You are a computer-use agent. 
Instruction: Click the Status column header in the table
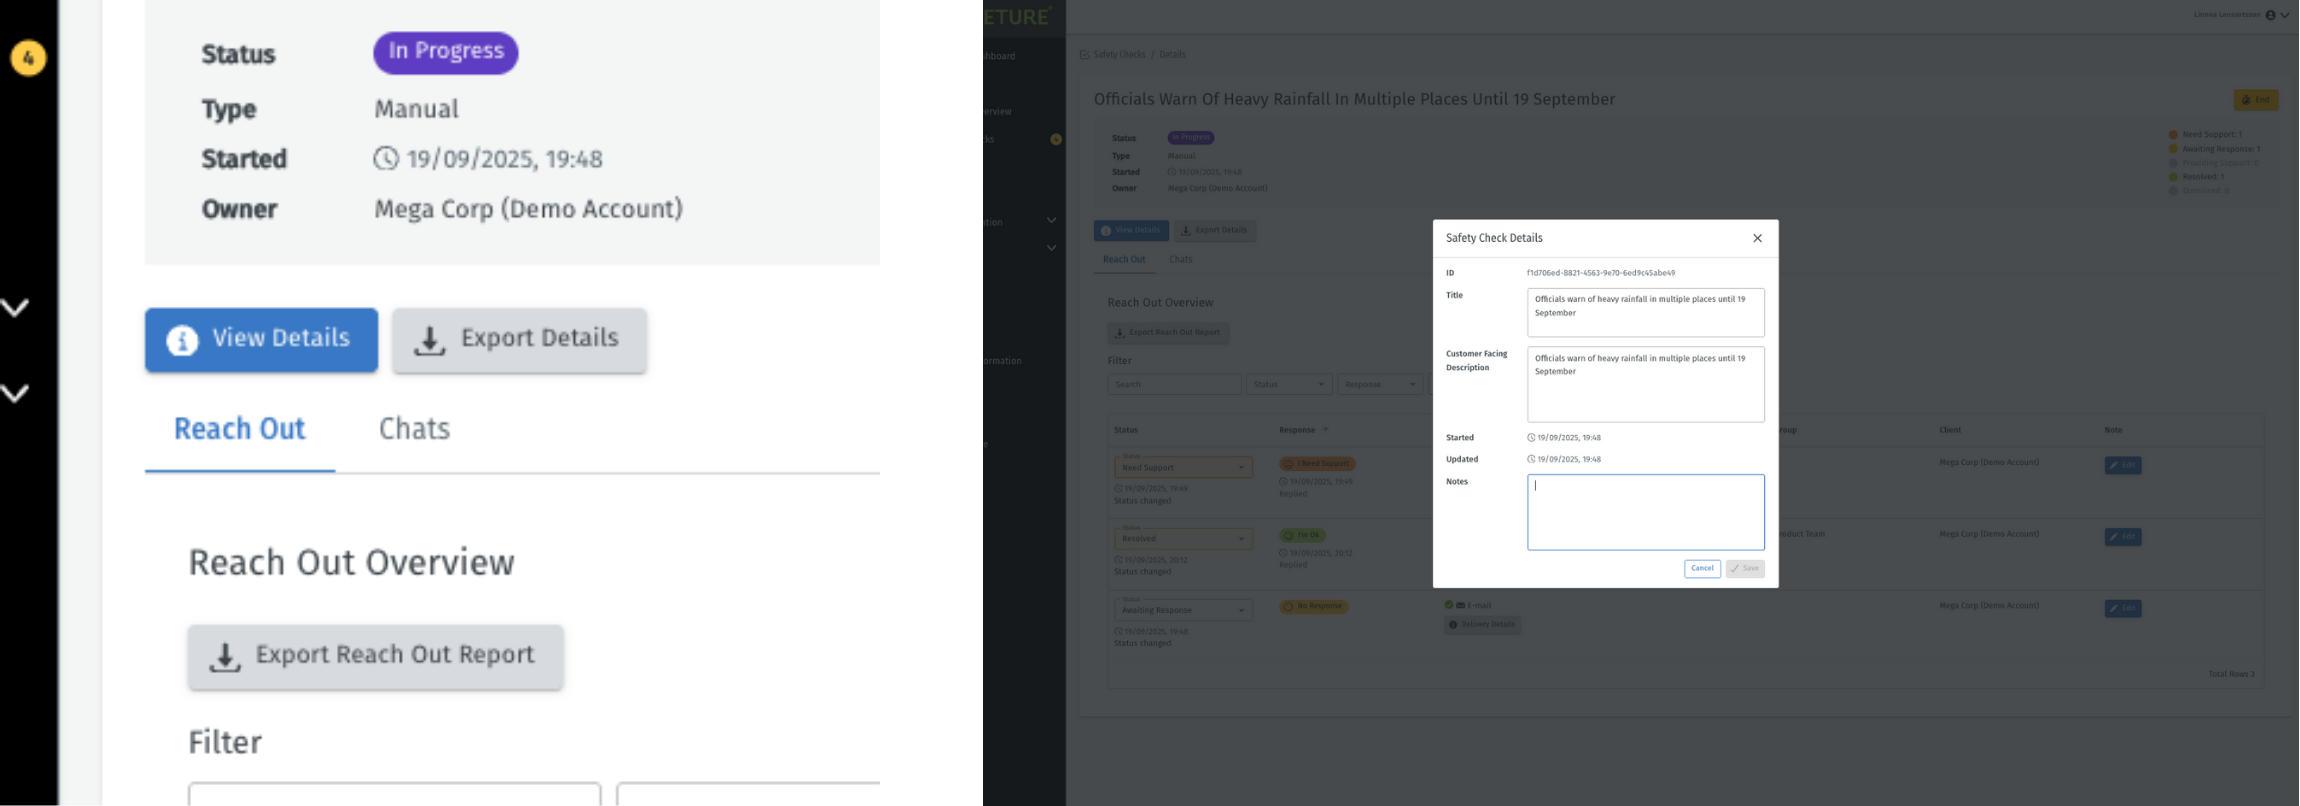pyautogui.click(x=1126, y=430)
